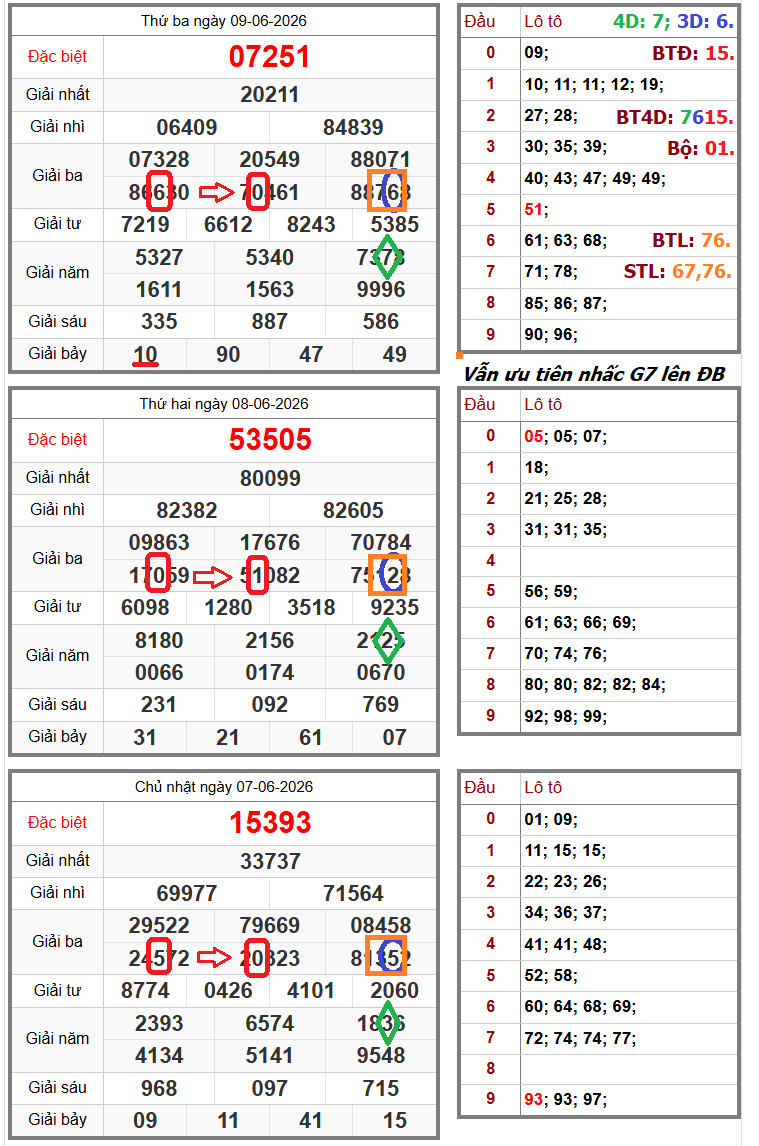The height and width of the screenshot is (1146, 759).
Task: Click loto row '61; 63; 66; 69;'
Action: [x=580, y=622]
